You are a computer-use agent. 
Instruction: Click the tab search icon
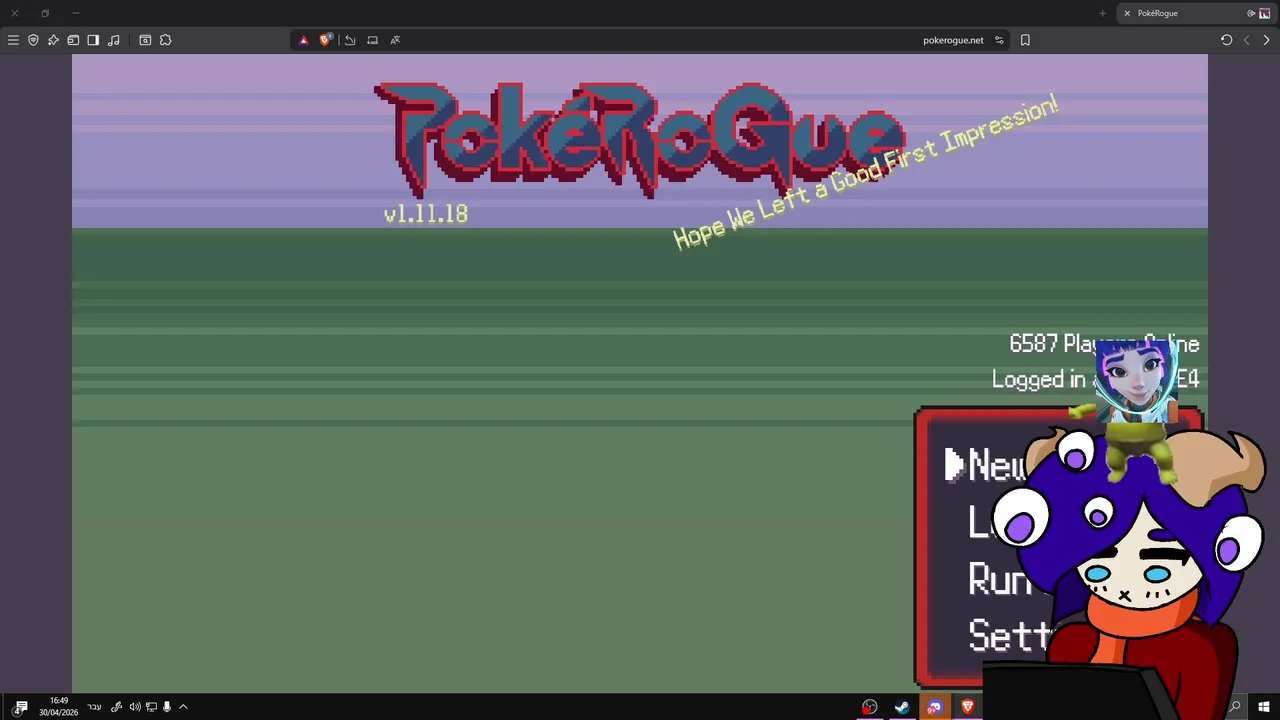[145, 40]
